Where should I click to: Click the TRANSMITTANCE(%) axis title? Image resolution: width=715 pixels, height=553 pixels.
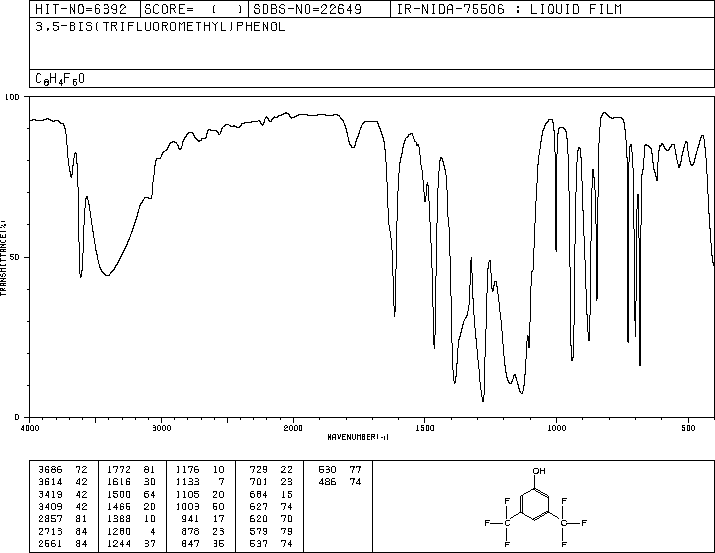point(3,258)
